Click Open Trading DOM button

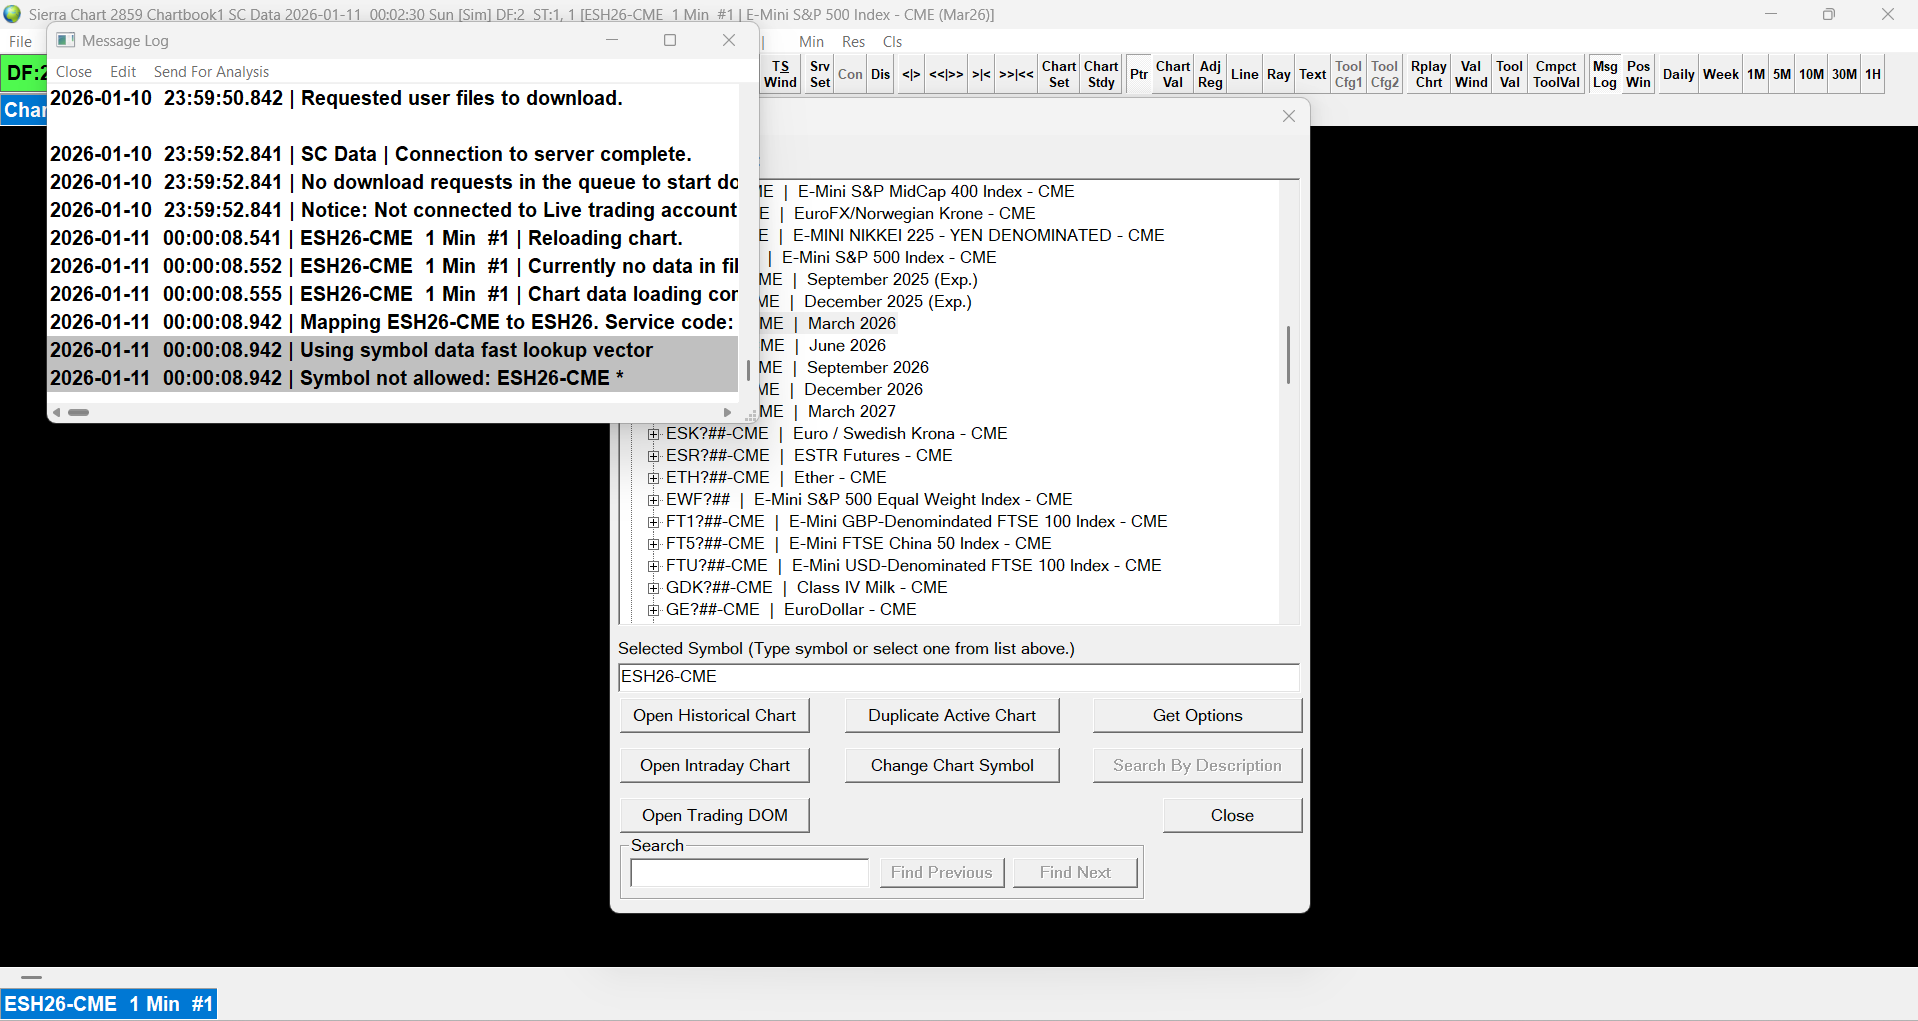714,815
